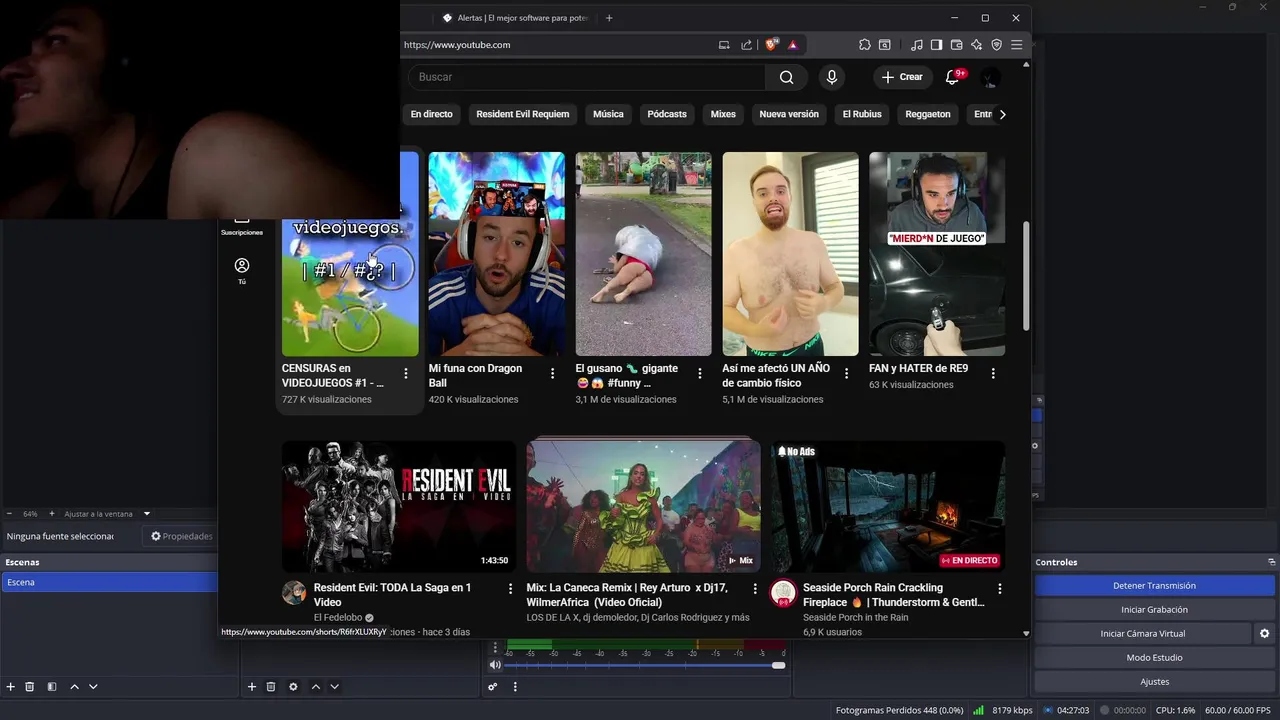
Task: Remove source with trash icon in sources toolbar
Action: point(271,687)
